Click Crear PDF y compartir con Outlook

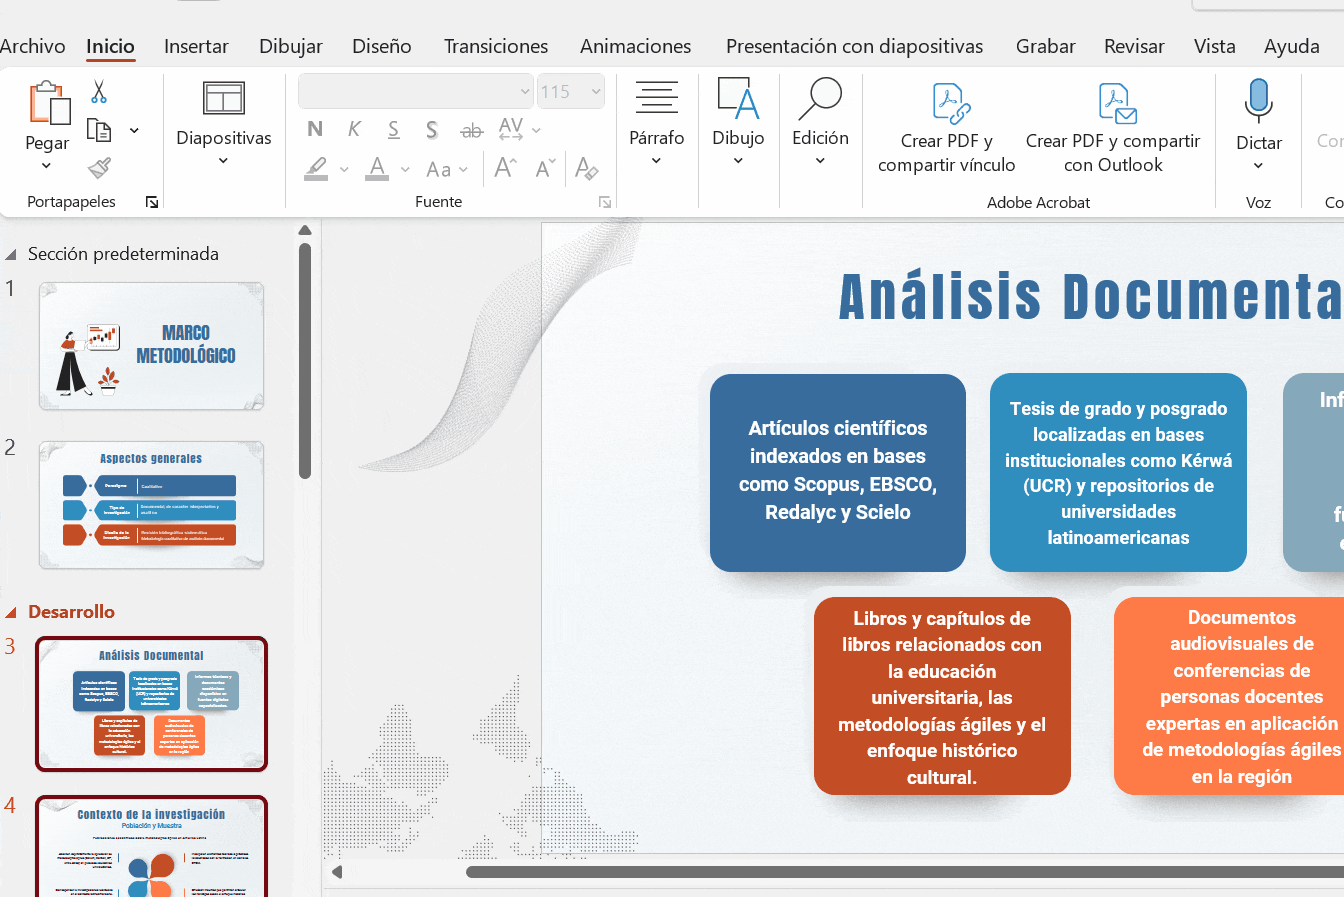1113,128
